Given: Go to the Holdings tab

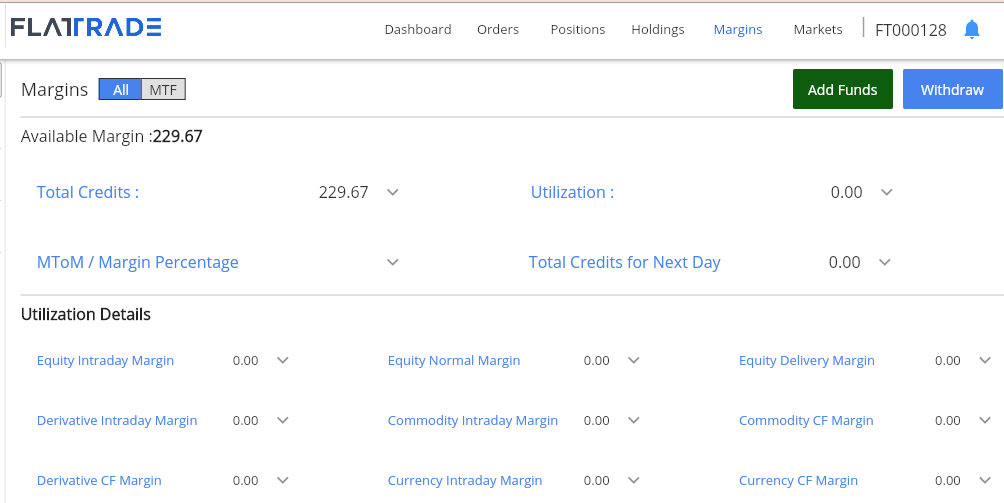Looking at the screenshot, I should pyautogui.click(x=658, y=29).
